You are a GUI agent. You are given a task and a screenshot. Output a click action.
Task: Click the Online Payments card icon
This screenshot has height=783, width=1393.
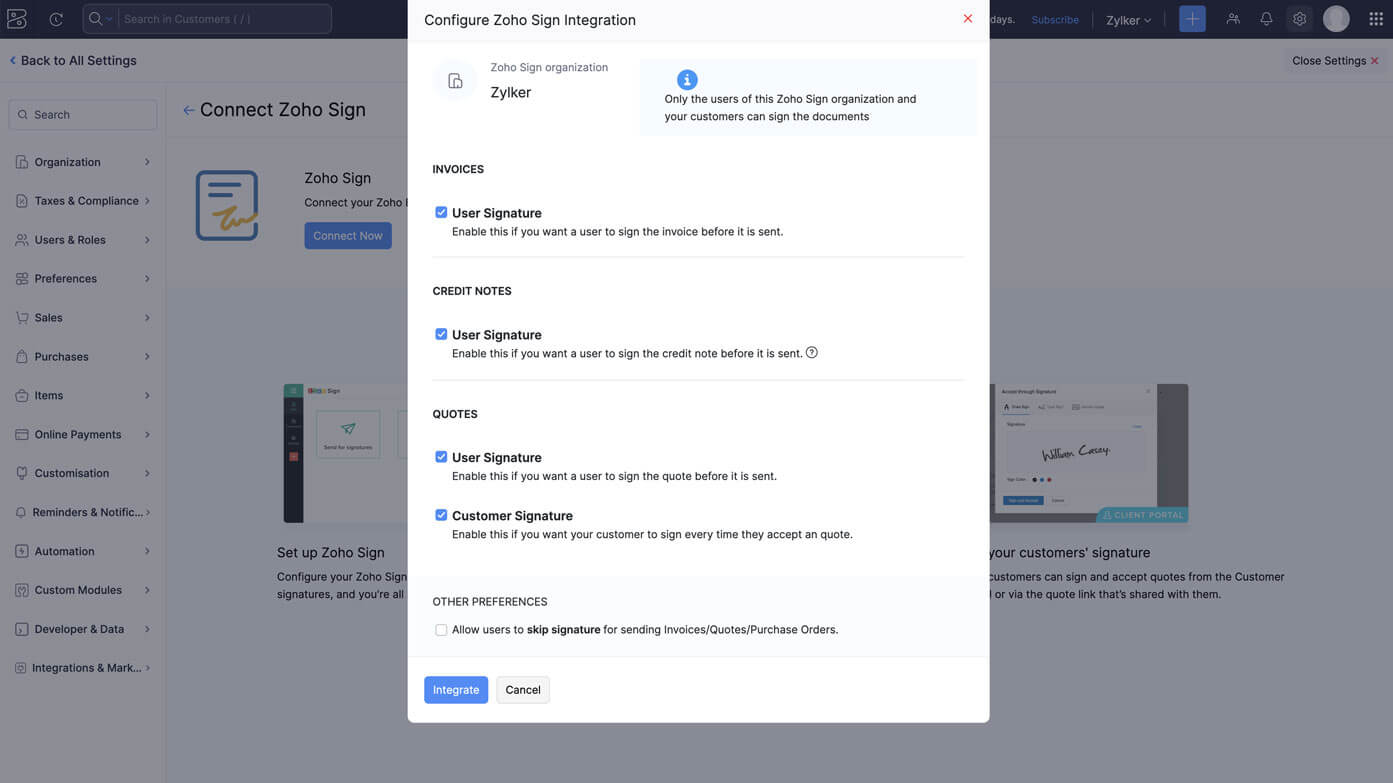22,435
